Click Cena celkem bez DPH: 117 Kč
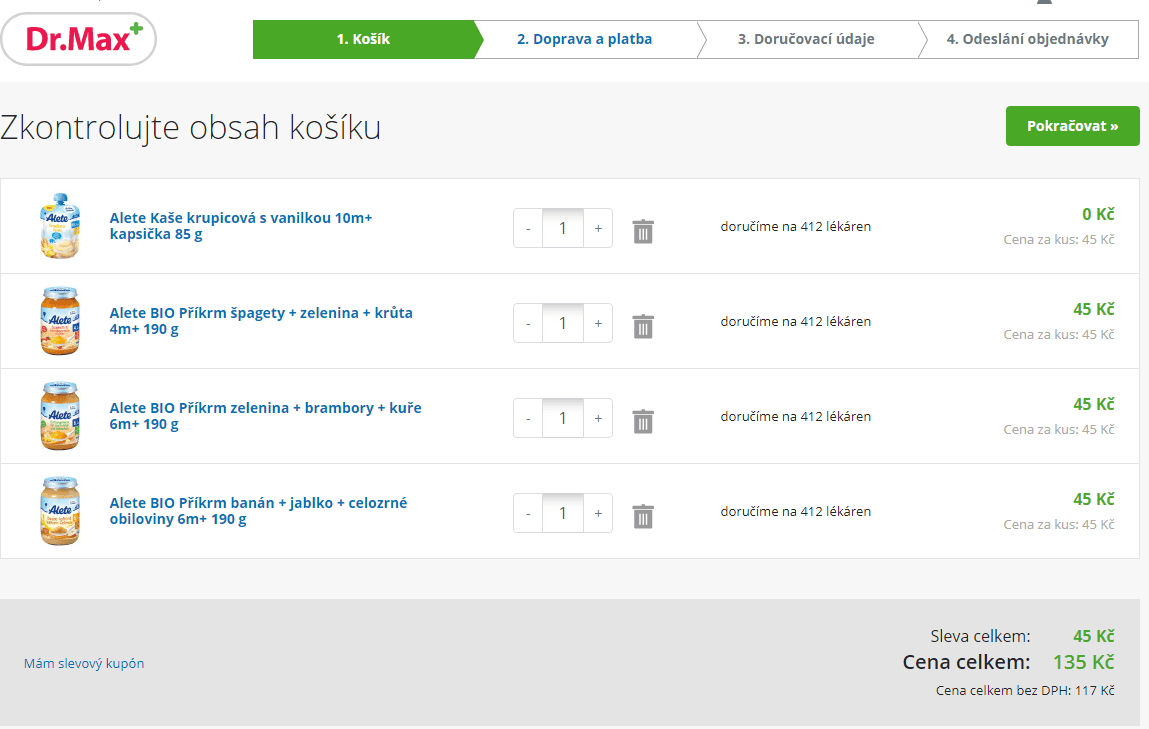 click(x=1025, y=690)
